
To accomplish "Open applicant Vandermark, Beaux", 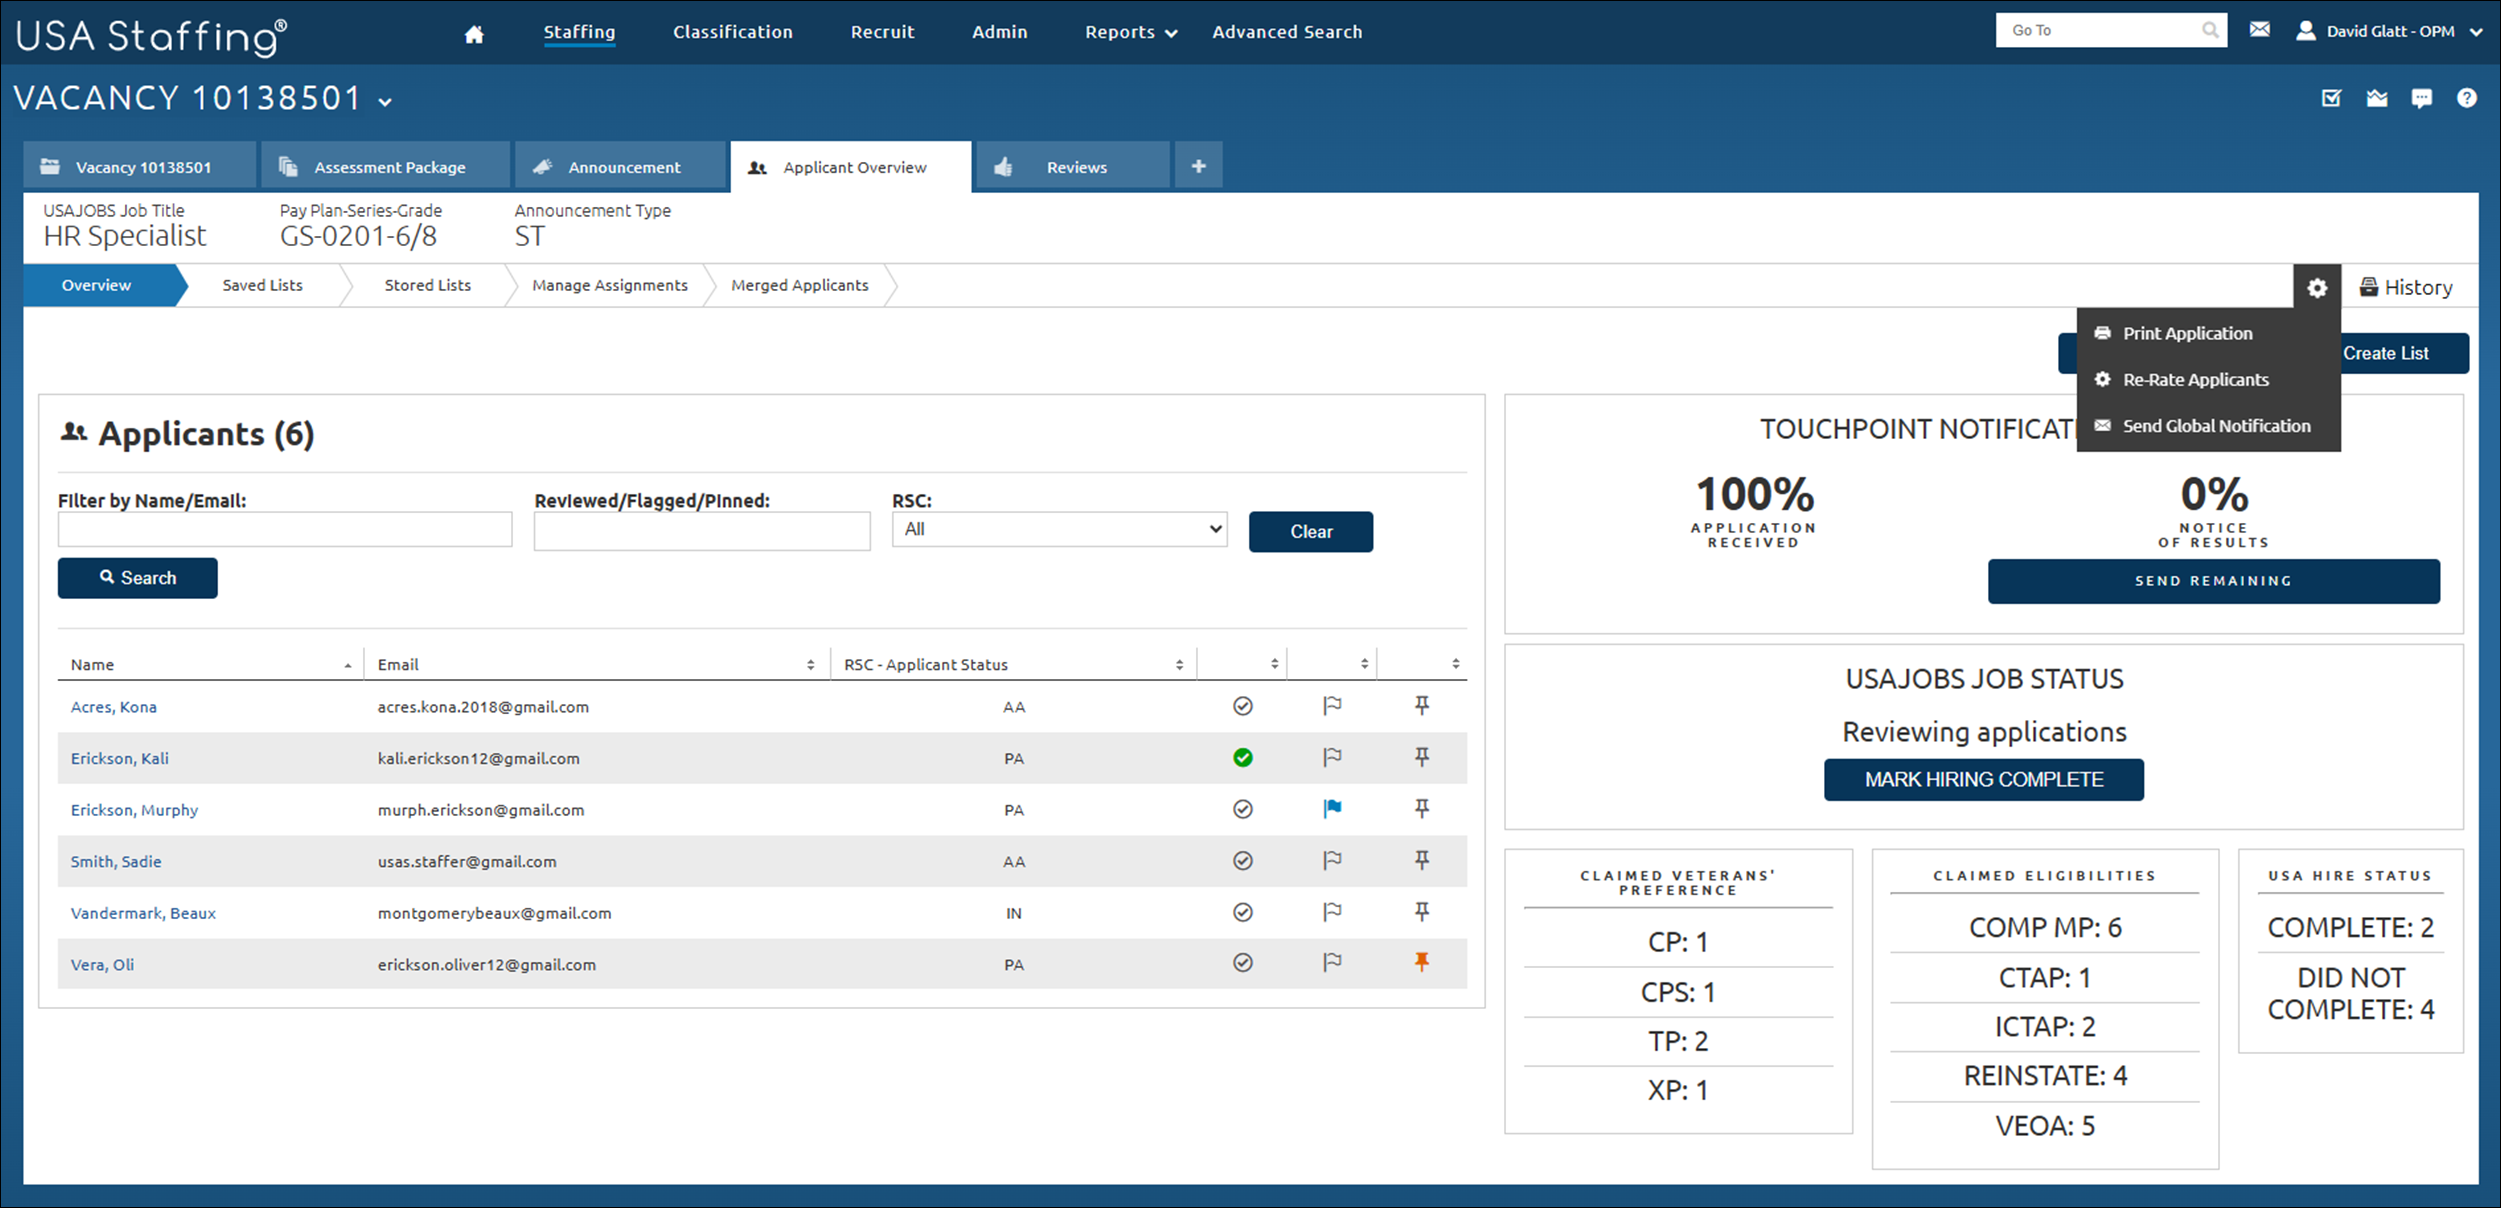I will coord(143,913).
